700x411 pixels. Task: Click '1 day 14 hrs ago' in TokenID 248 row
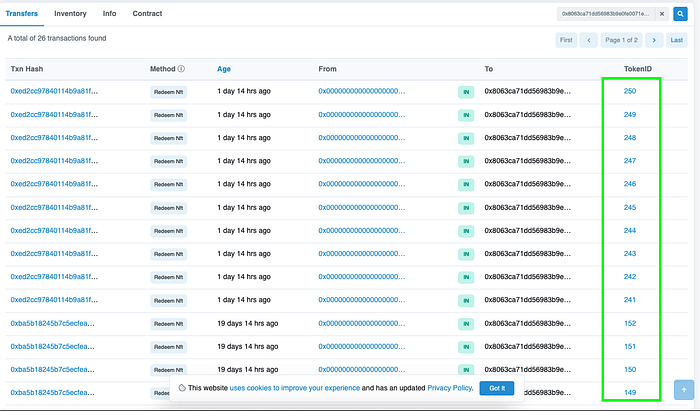tap(244, 137)
